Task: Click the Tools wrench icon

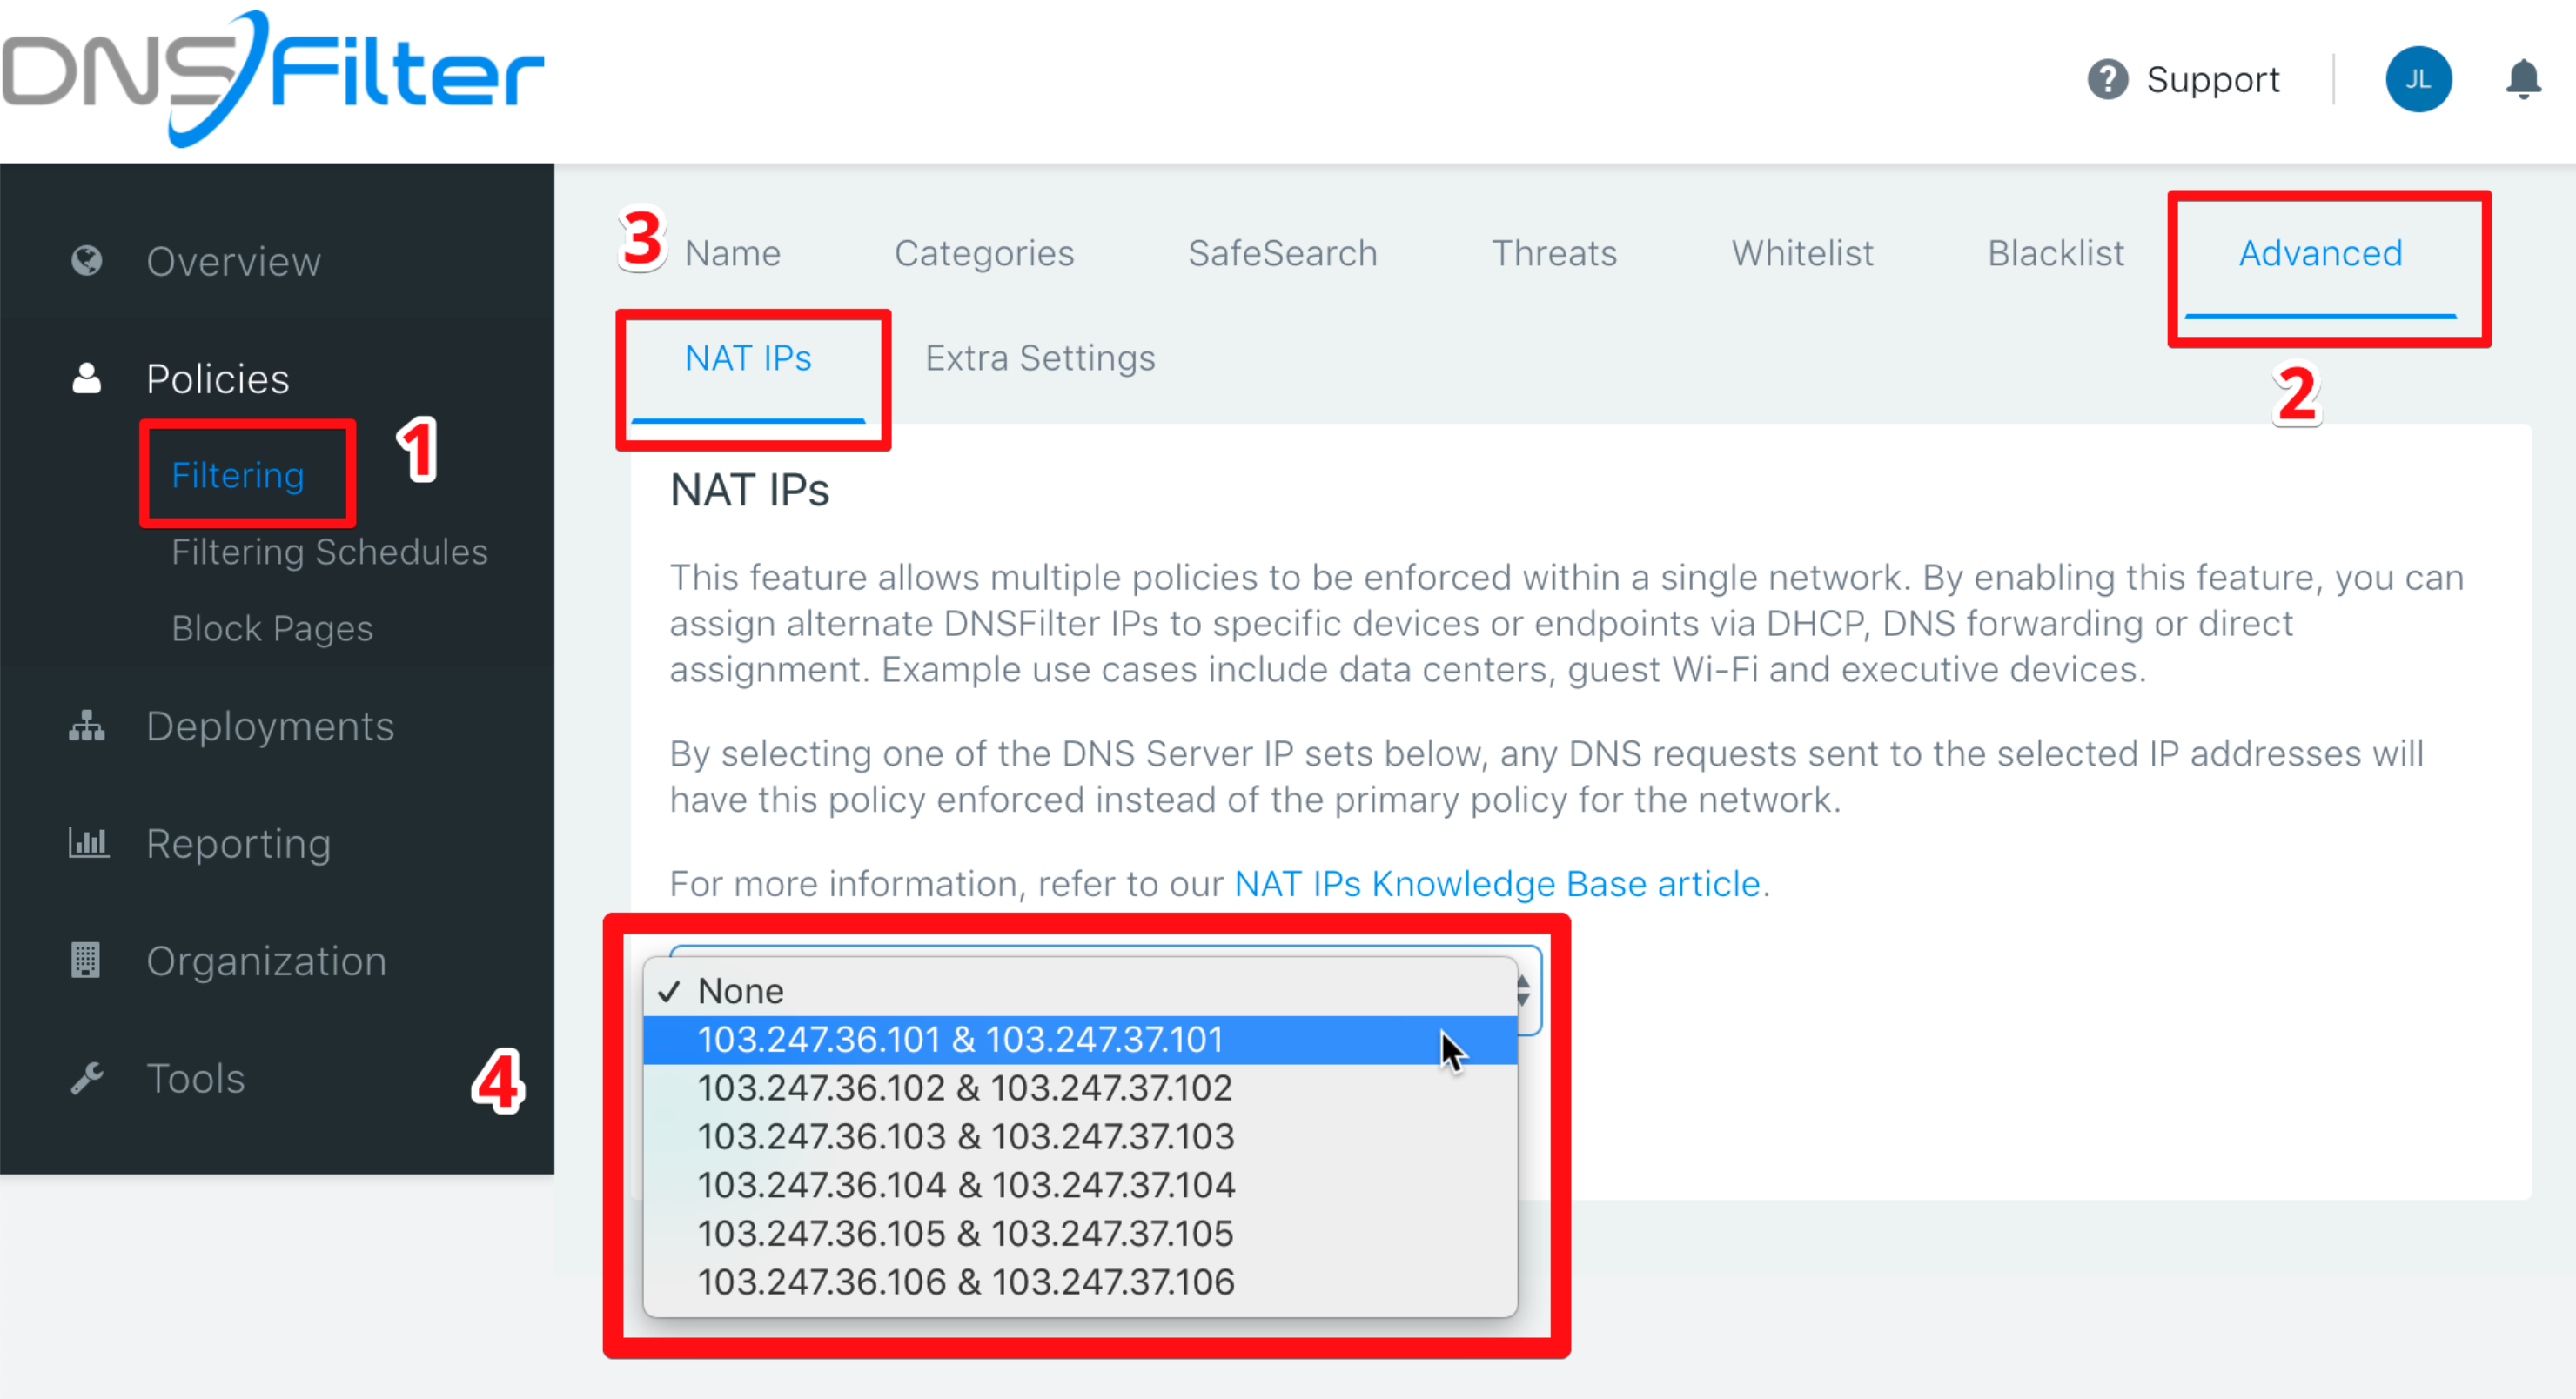Action: pos(87,1078)
